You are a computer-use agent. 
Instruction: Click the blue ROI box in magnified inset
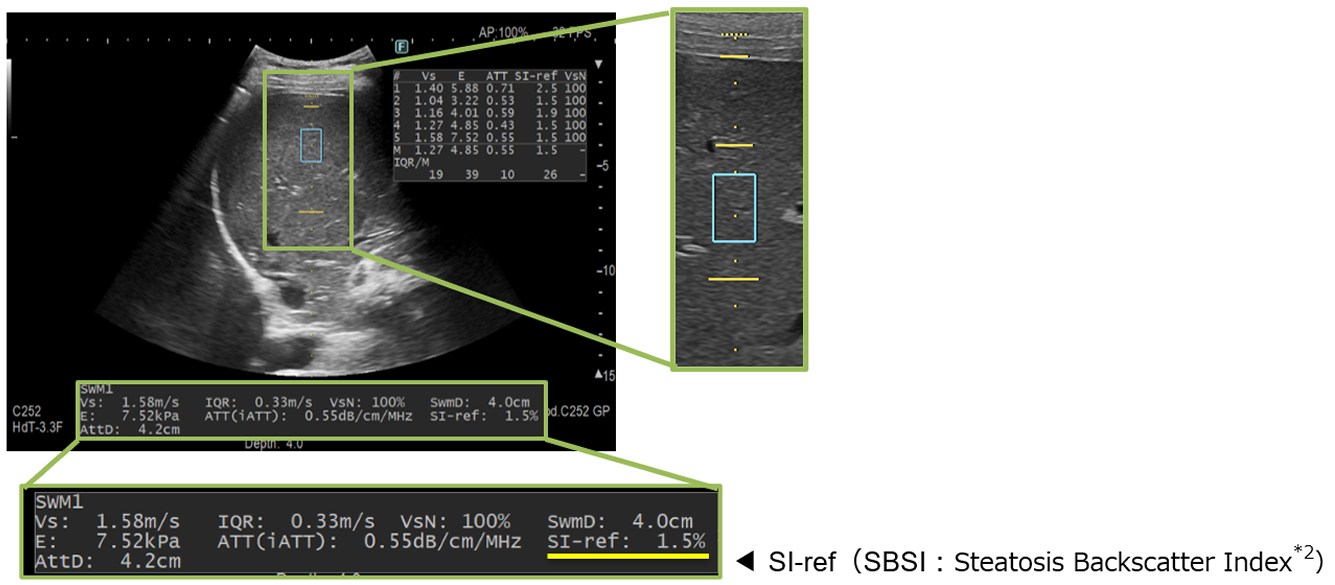(x=734, y=208)
